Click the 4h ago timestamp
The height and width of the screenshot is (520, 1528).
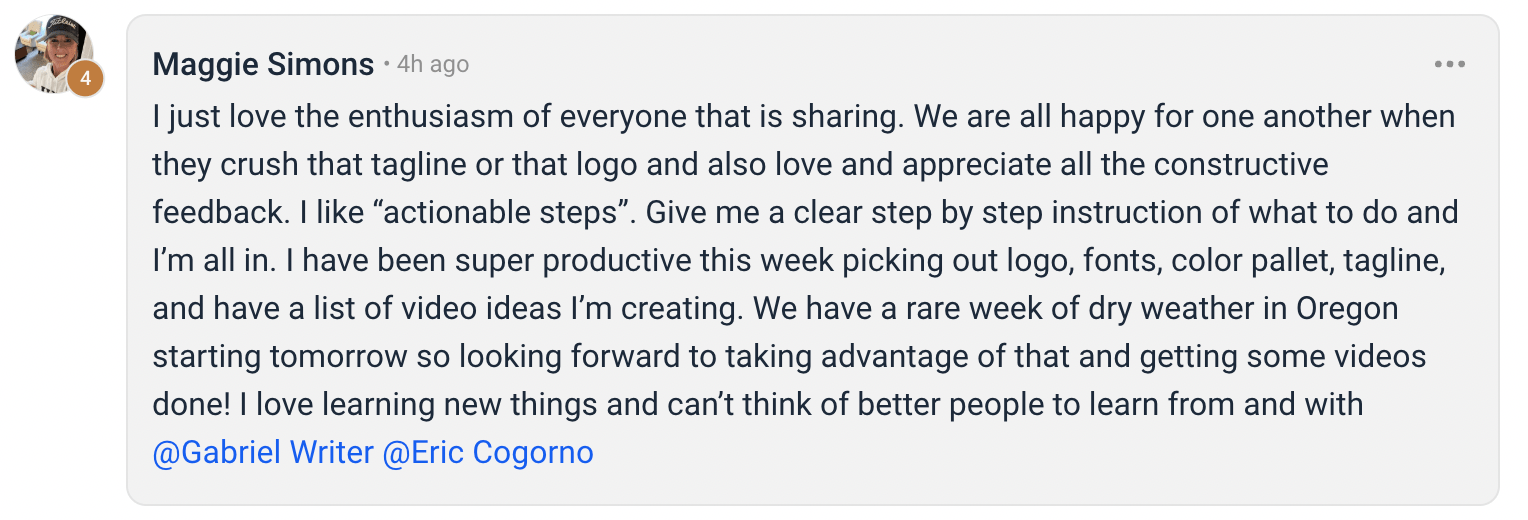433,65
